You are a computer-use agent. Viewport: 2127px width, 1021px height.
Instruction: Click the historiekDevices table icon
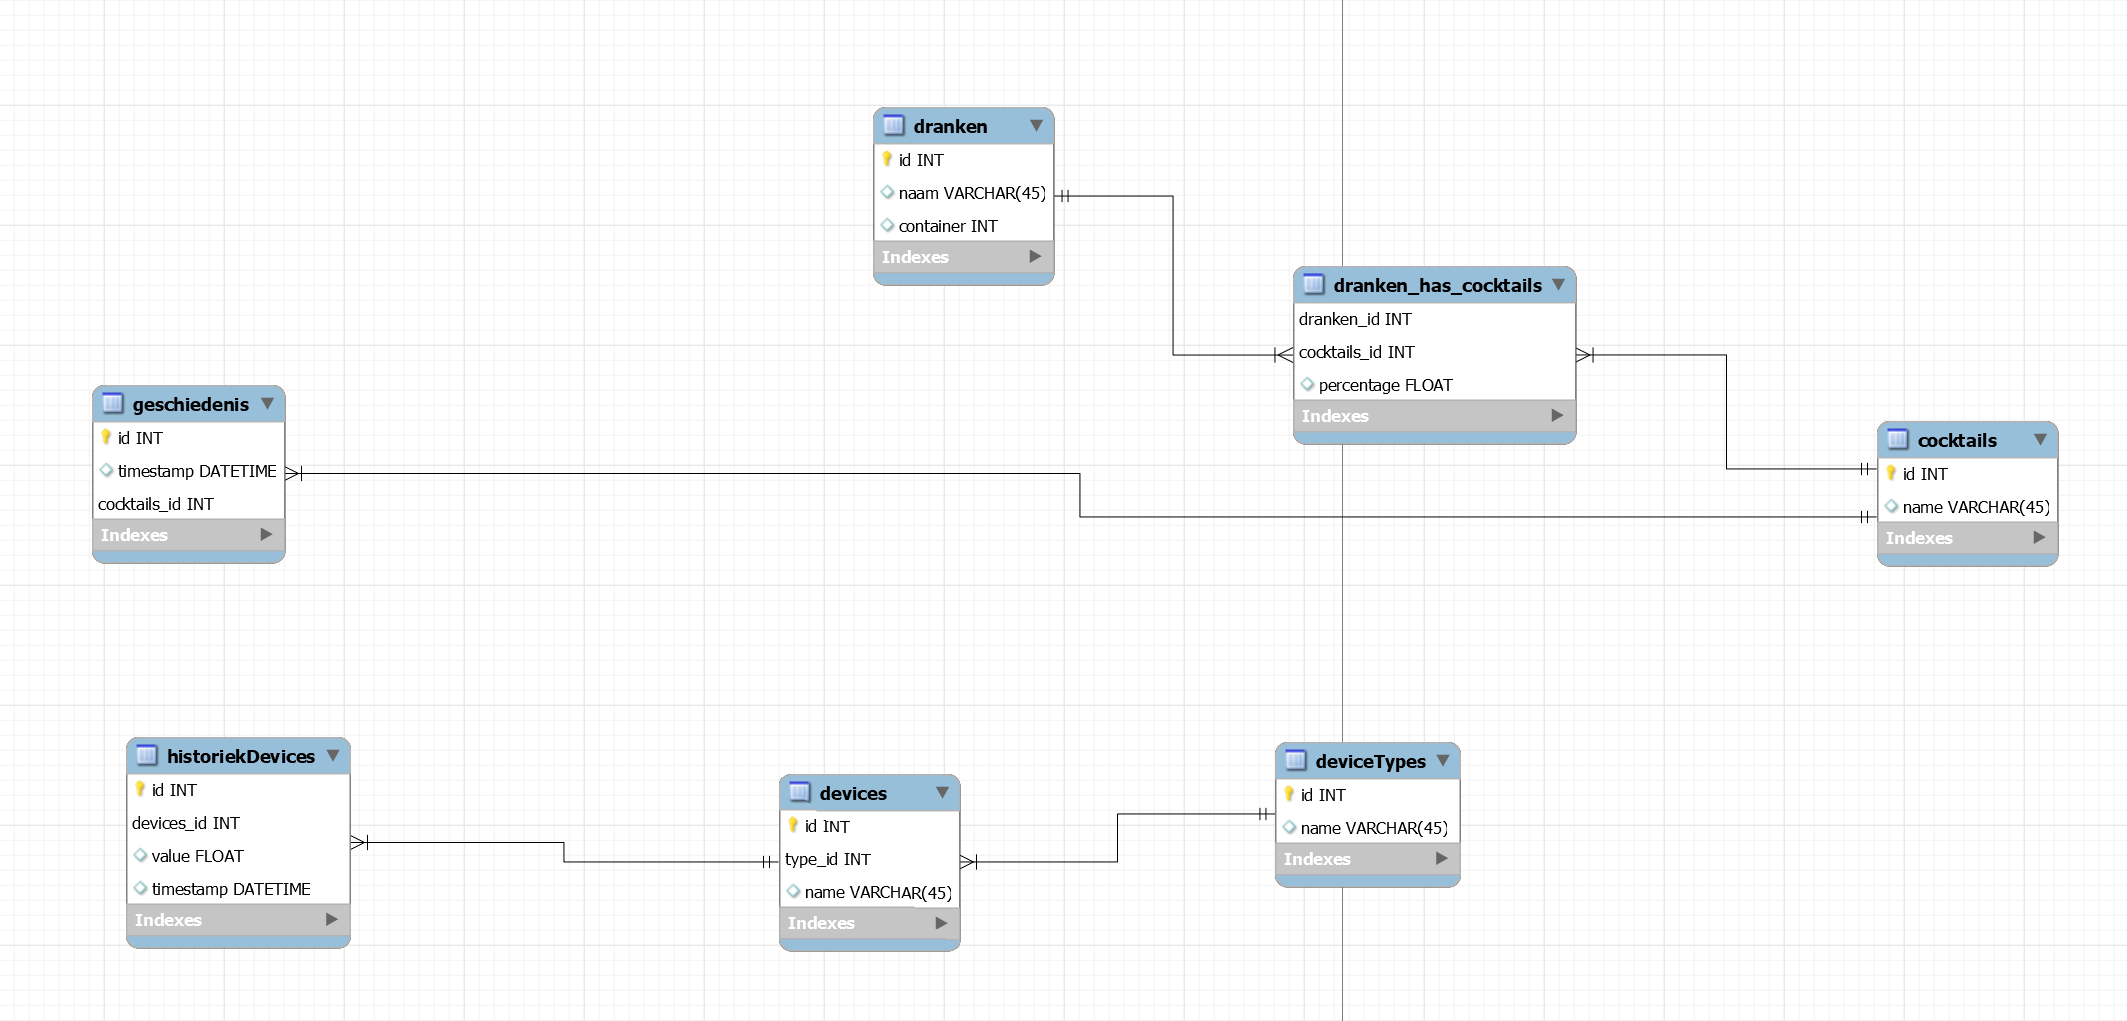pos(146,756)
